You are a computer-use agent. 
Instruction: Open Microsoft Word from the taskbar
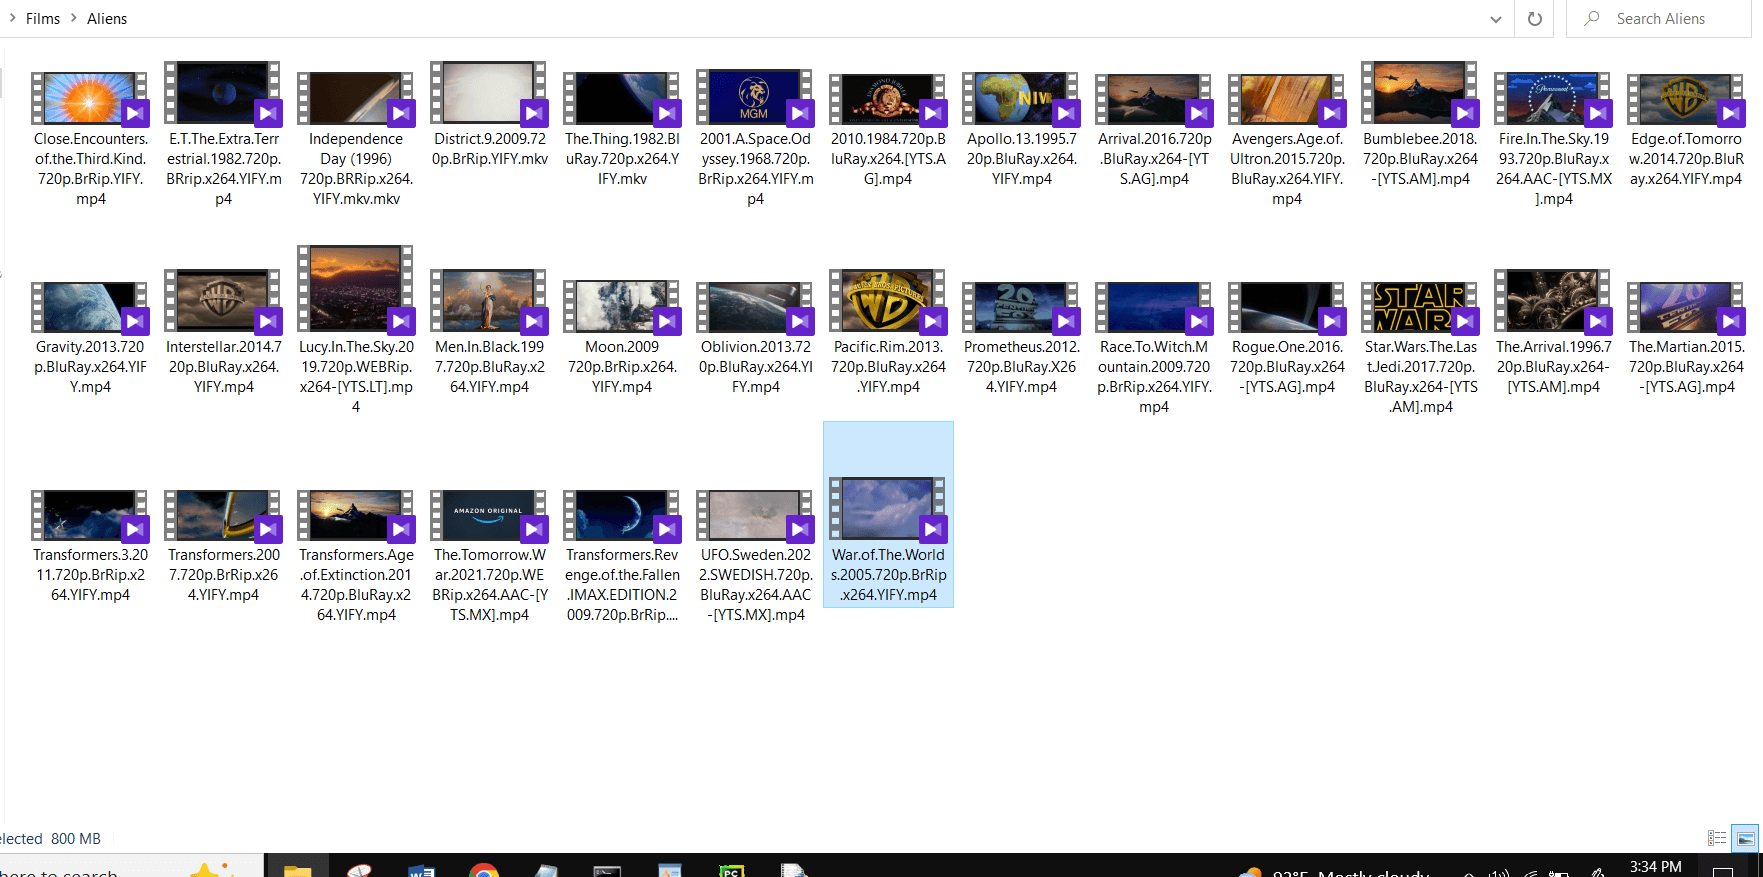click(421, 870)
